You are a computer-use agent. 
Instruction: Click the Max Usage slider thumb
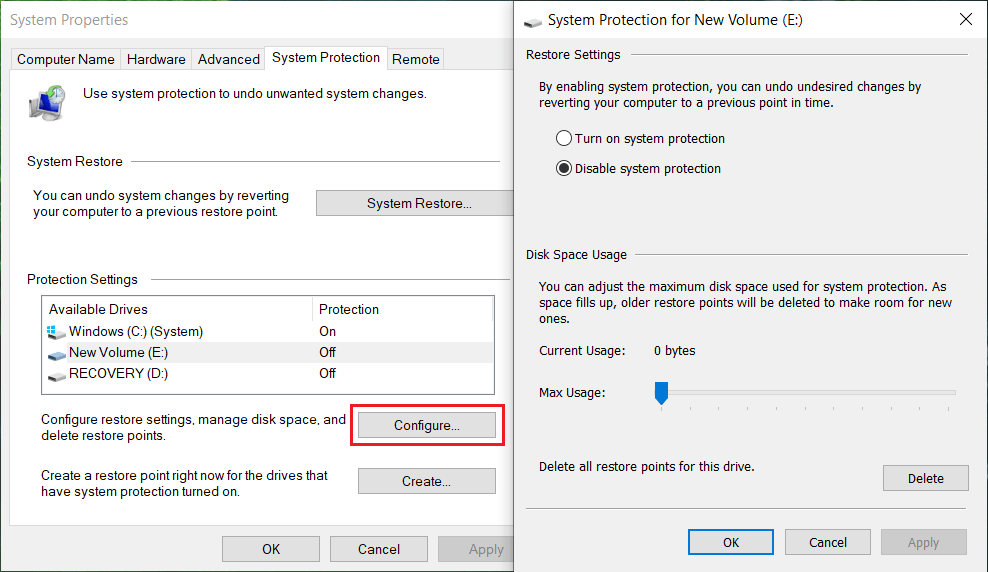coord(661,393)
